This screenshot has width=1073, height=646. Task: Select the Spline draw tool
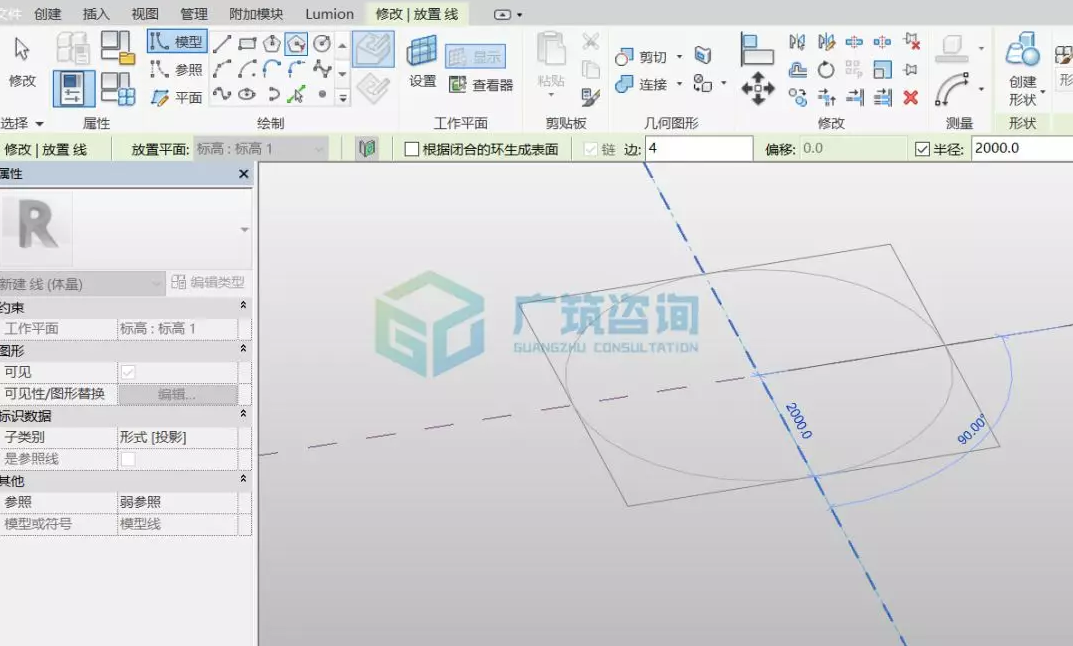point(222,94)
